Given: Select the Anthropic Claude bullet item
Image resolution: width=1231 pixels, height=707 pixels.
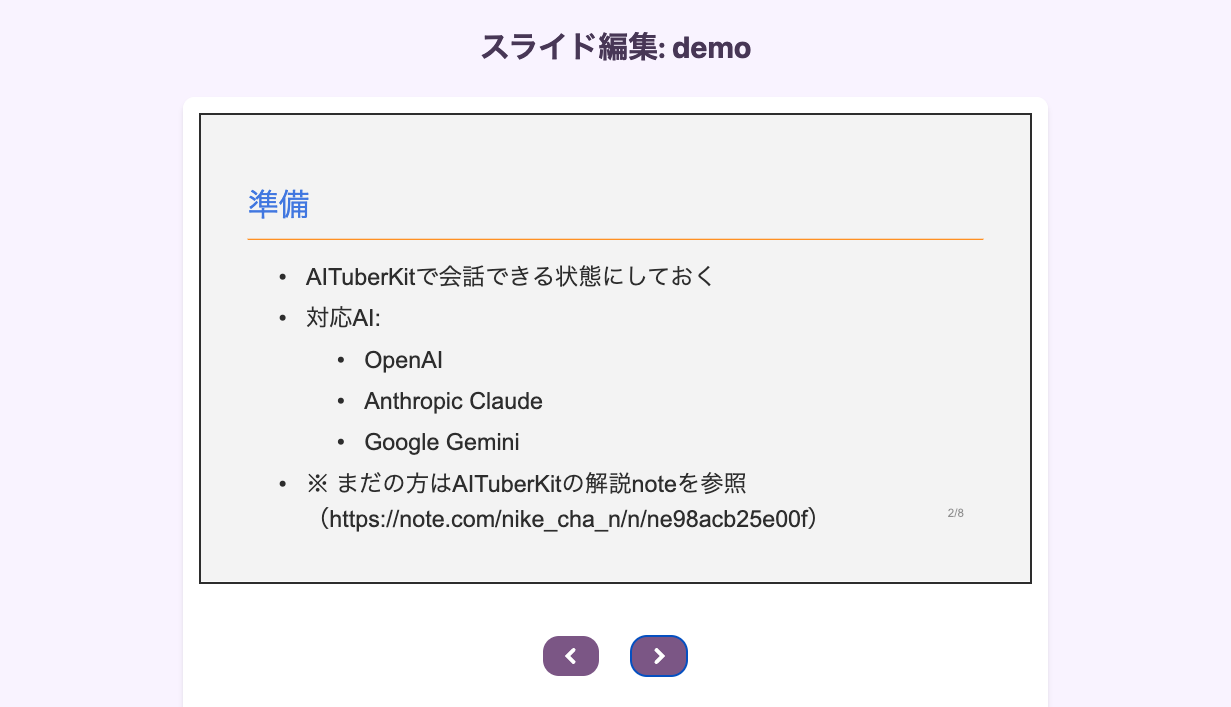Looking at the screenshot, I should coord(453,401).
